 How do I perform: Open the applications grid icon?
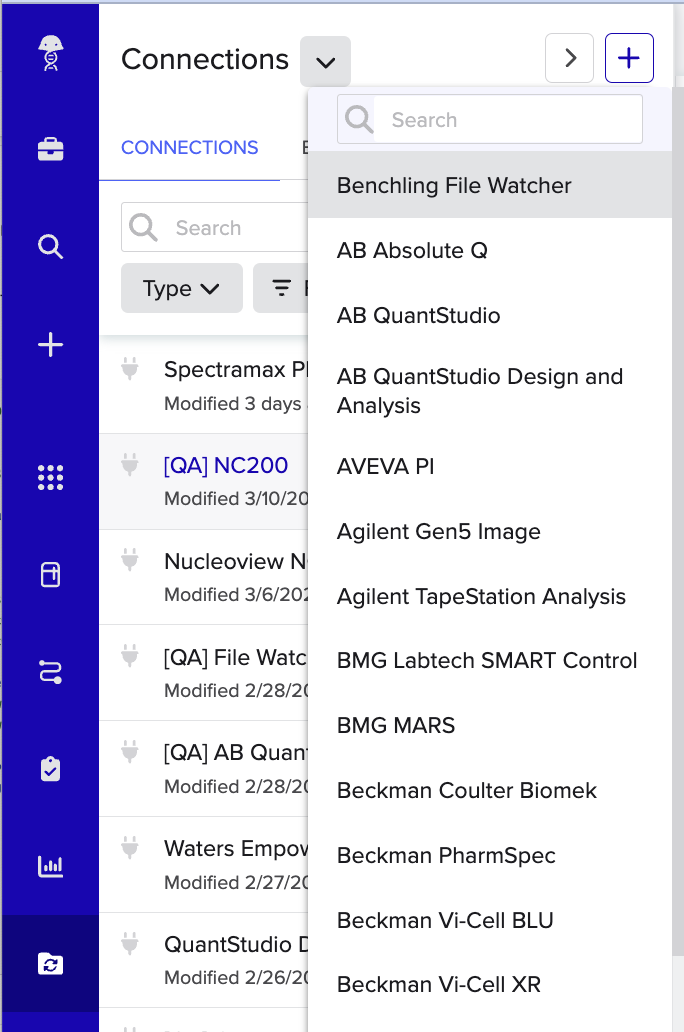click(x=51, y=477)
